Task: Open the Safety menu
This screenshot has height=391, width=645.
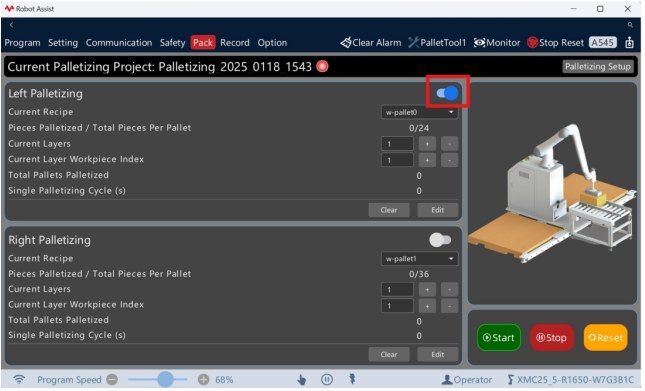Action: click(x=173, y=43)
